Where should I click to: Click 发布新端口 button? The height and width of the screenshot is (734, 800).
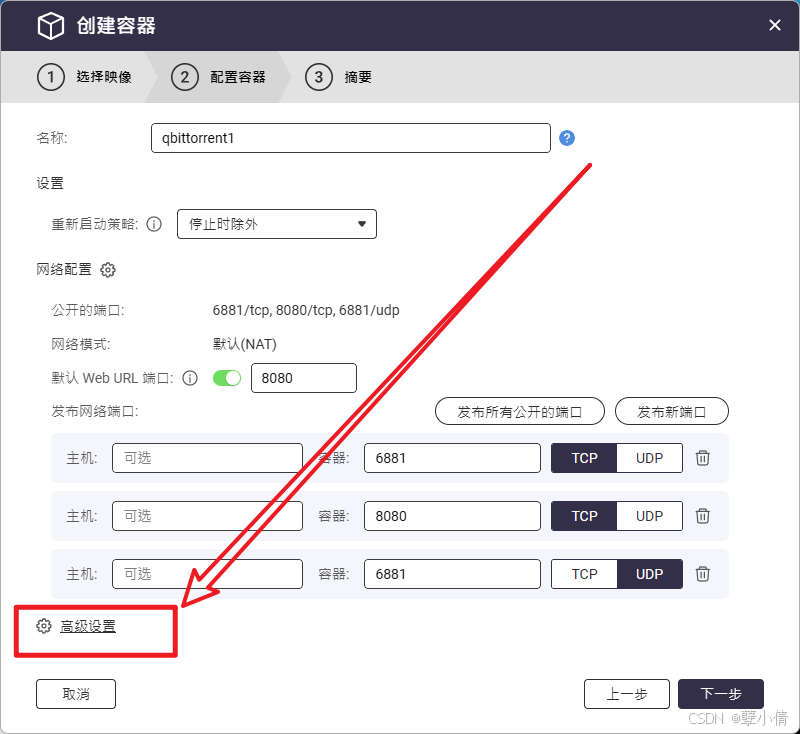[672, 412]
